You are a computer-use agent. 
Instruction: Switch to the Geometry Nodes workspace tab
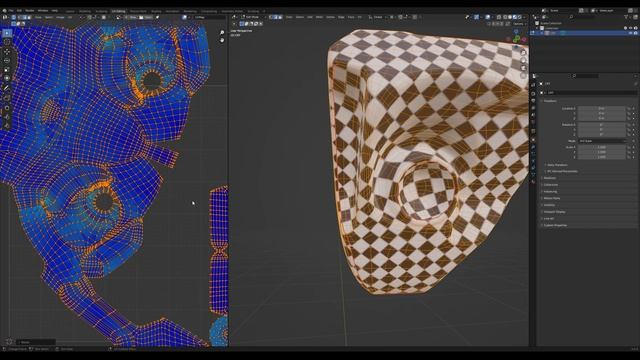click(x=232, y=11)
